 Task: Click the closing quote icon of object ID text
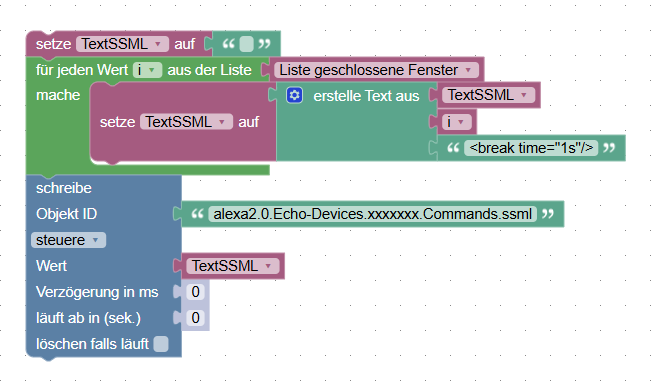coord(548,214)
